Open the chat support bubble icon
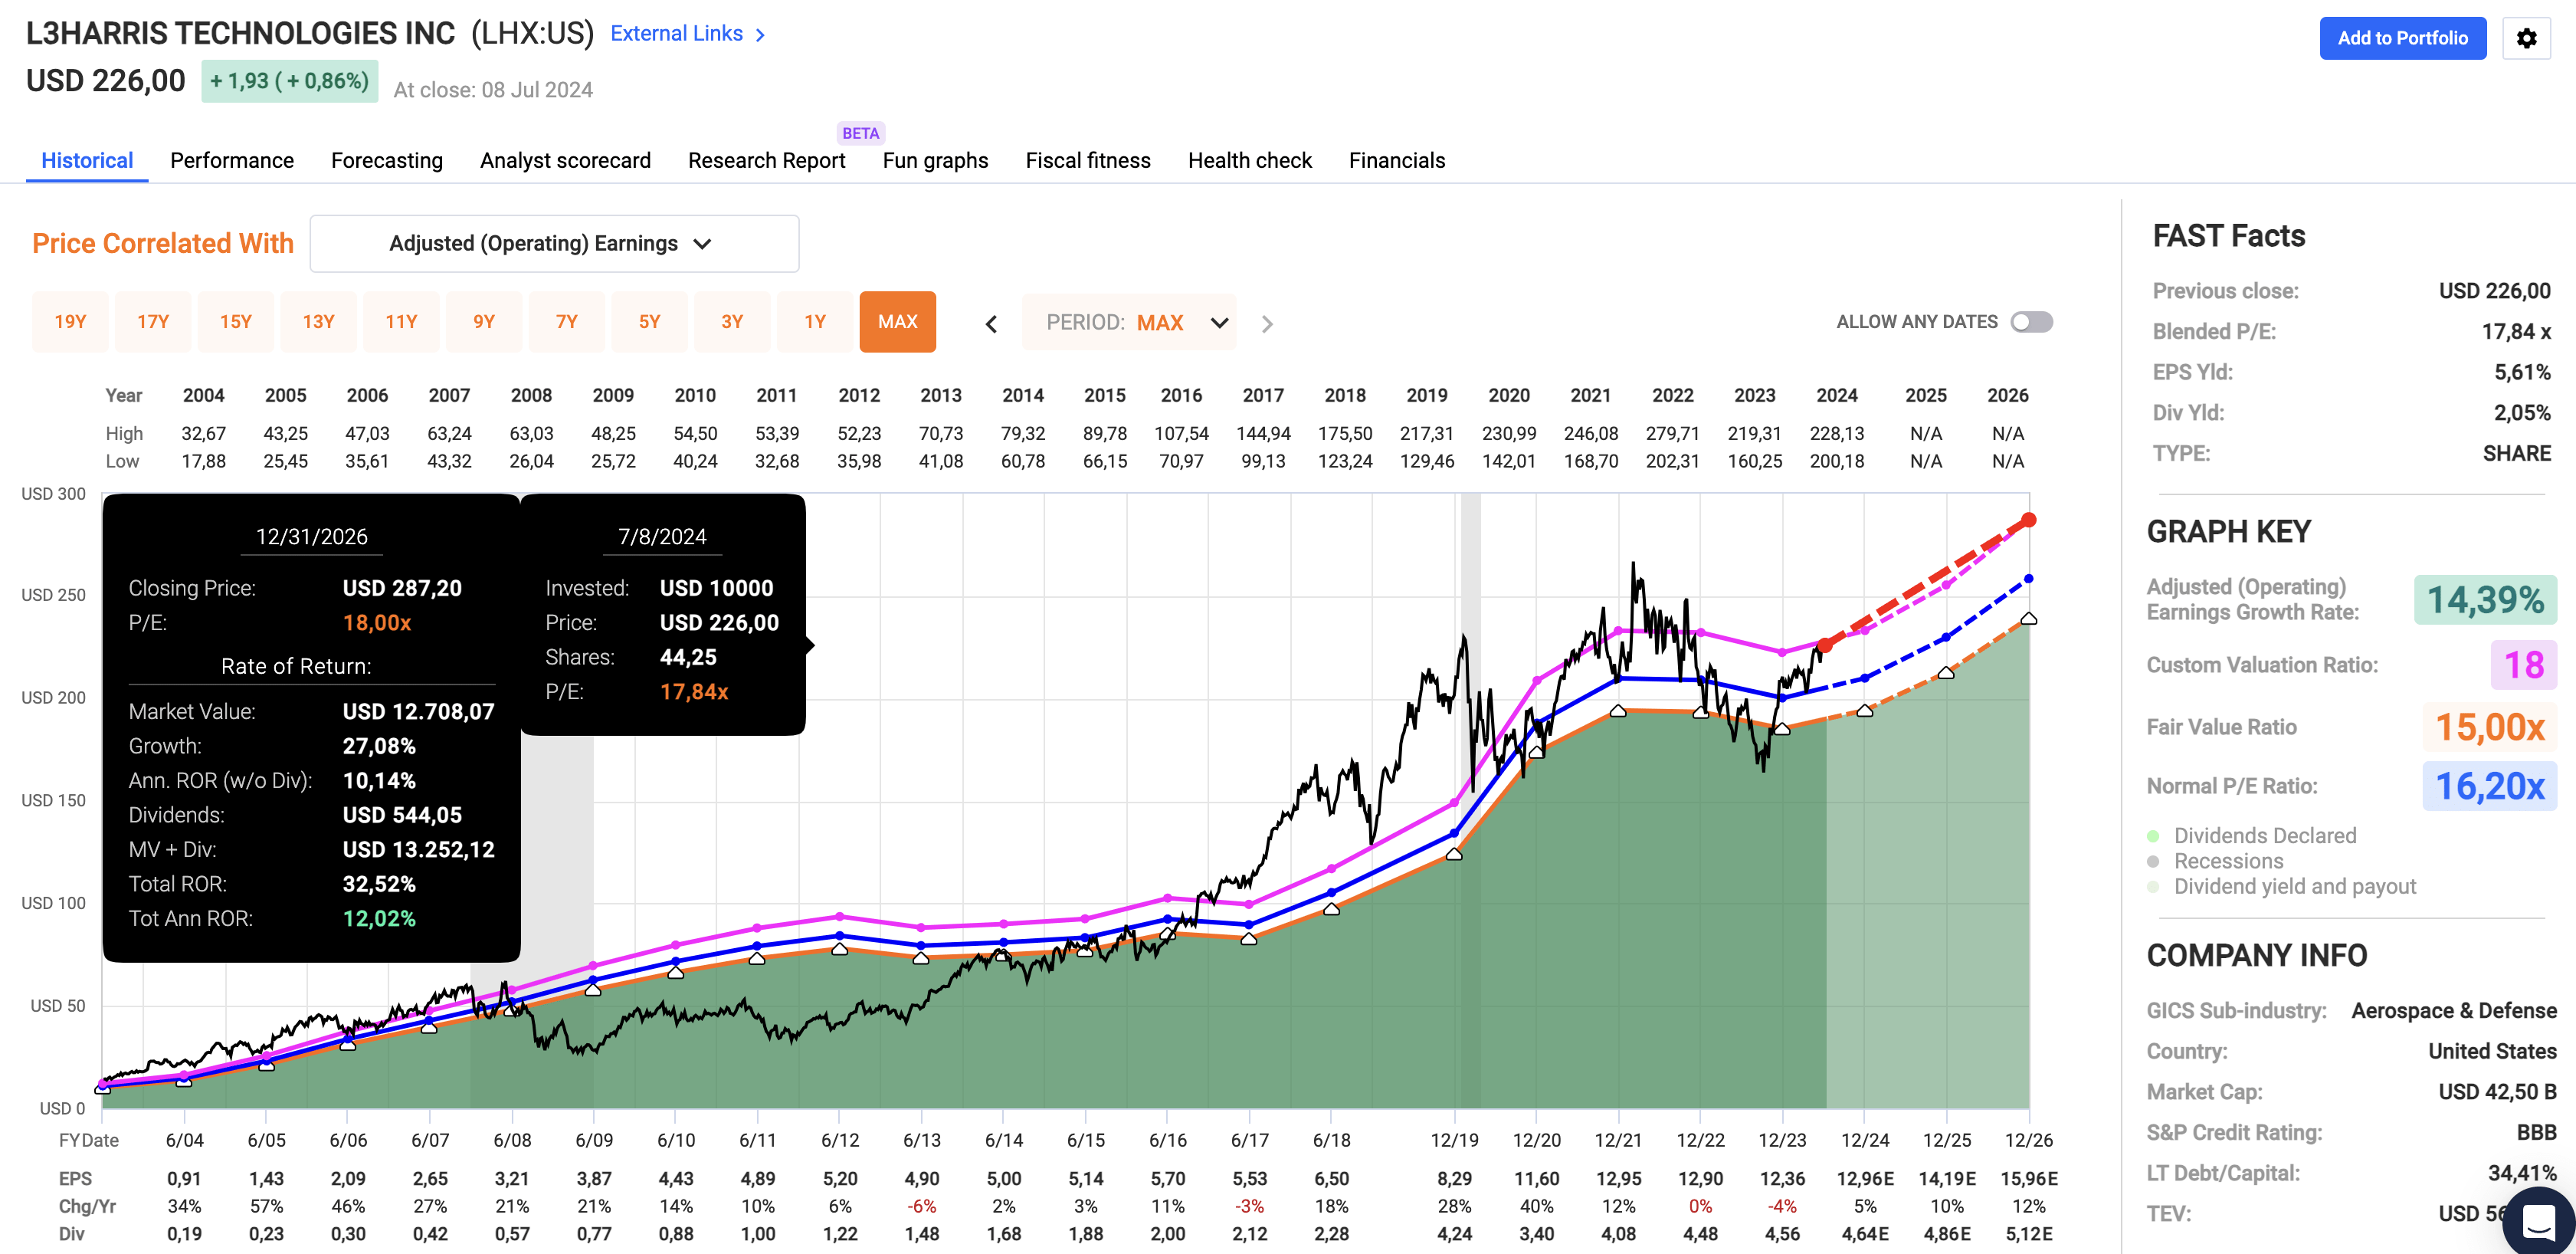 point(2539,1221)
